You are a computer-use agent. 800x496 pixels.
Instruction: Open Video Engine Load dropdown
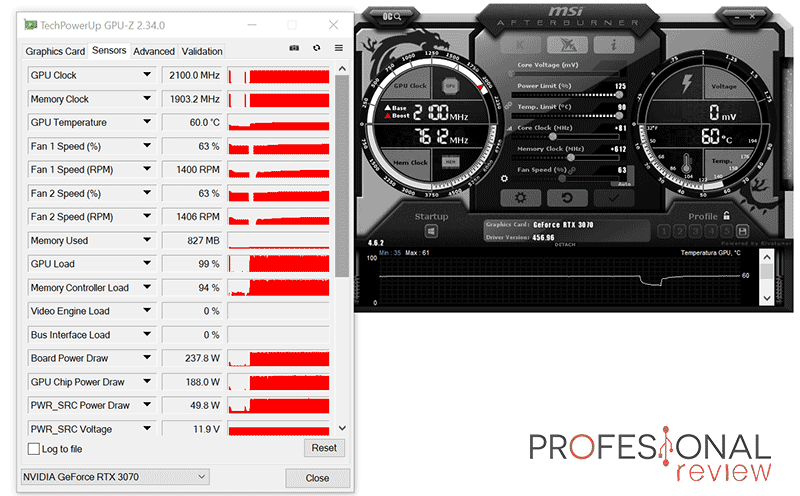tap(147, 310)
